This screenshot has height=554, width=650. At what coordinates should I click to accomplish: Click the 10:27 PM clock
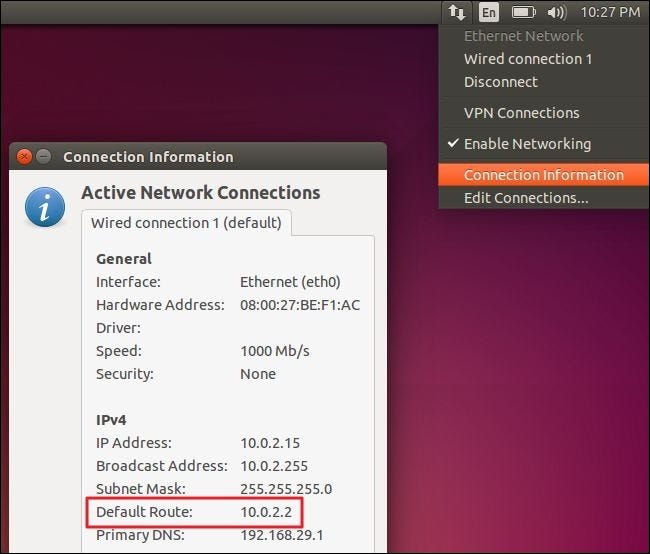click(x=610, y=12)
